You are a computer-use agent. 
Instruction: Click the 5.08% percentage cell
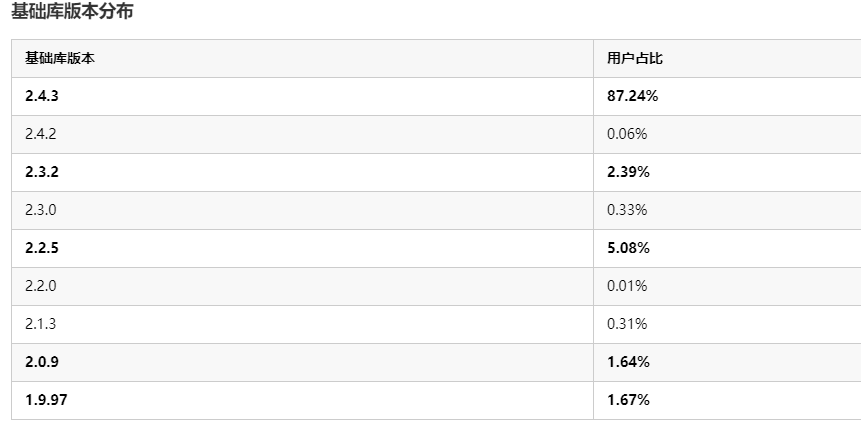pyautogui.click(x=629, y=248)
